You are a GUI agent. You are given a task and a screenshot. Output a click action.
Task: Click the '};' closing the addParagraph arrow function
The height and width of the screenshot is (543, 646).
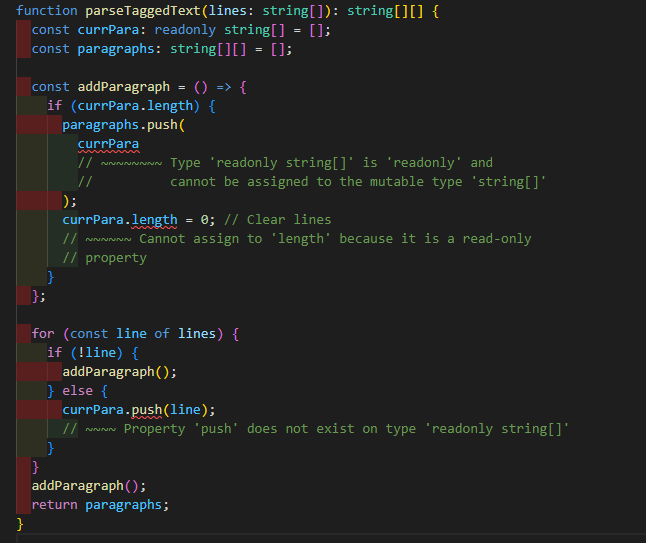coord(39,296)
